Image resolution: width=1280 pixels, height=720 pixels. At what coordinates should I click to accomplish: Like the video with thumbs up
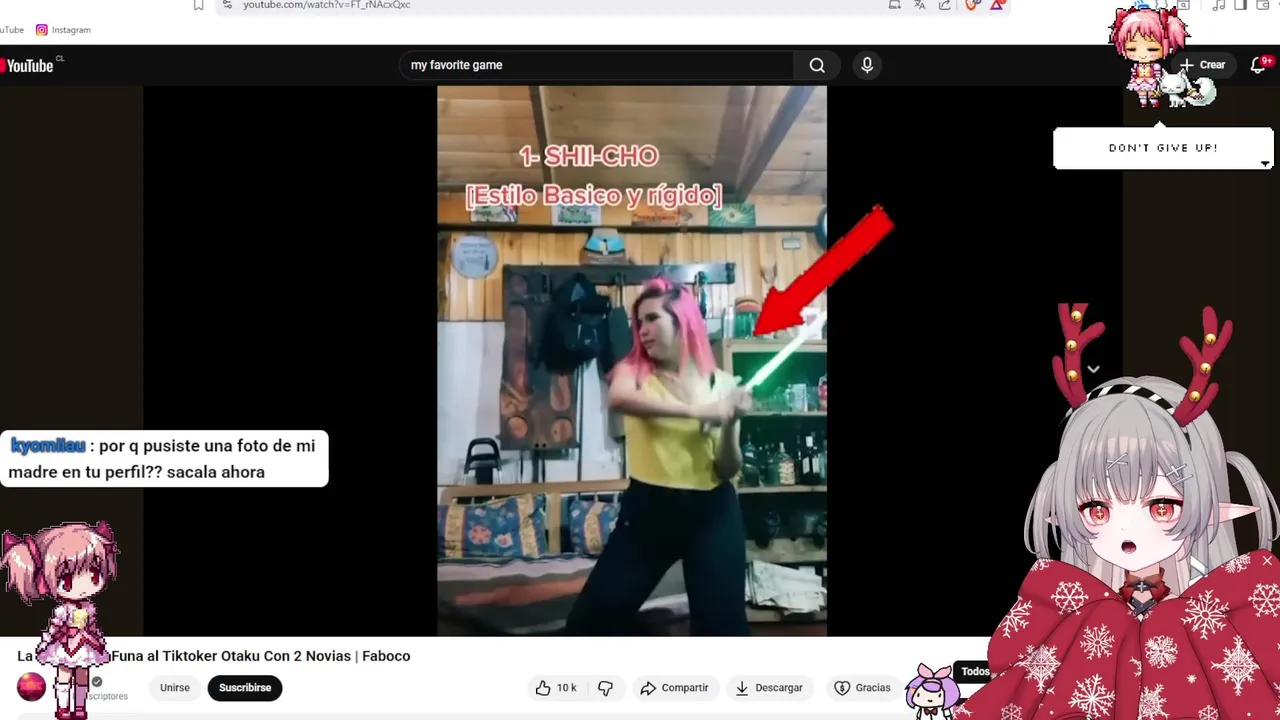point(555,688)
